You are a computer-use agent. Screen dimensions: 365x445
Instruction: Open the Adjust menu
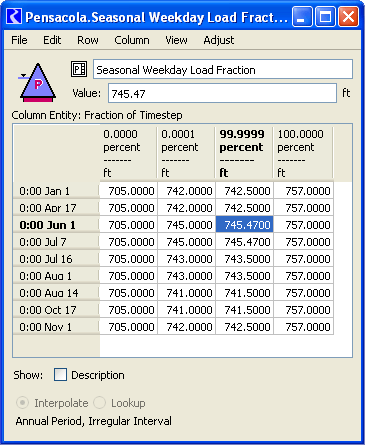pyautogui.click(x=219, y=40)
